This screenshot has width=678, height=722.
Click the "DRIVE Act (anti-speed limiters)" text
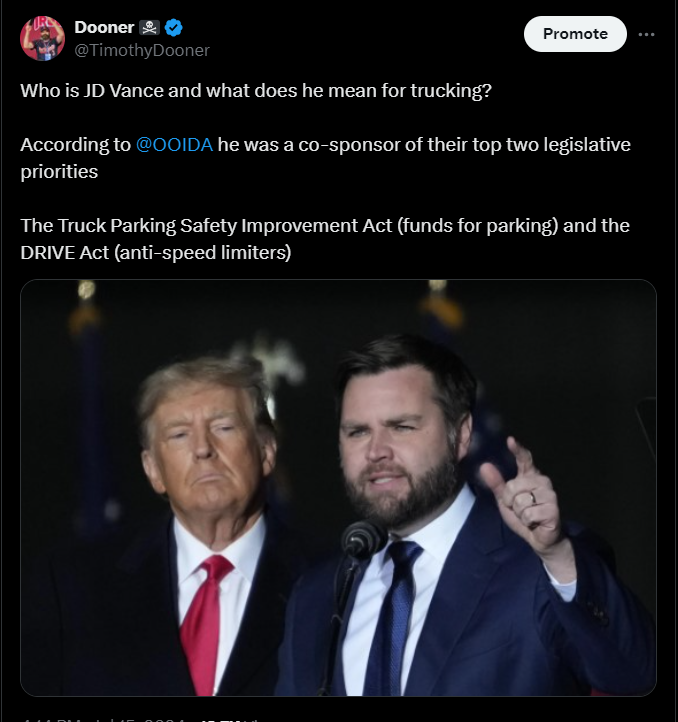(x=156, y=253)
